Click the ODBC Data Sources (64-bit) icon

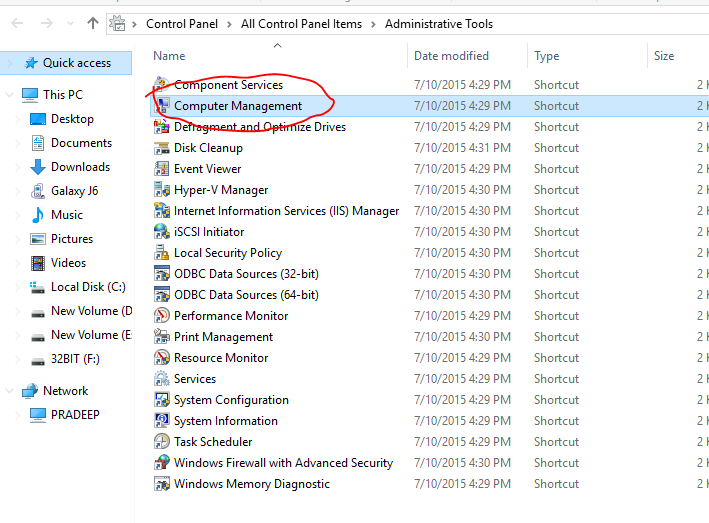[x=161, y=295]
